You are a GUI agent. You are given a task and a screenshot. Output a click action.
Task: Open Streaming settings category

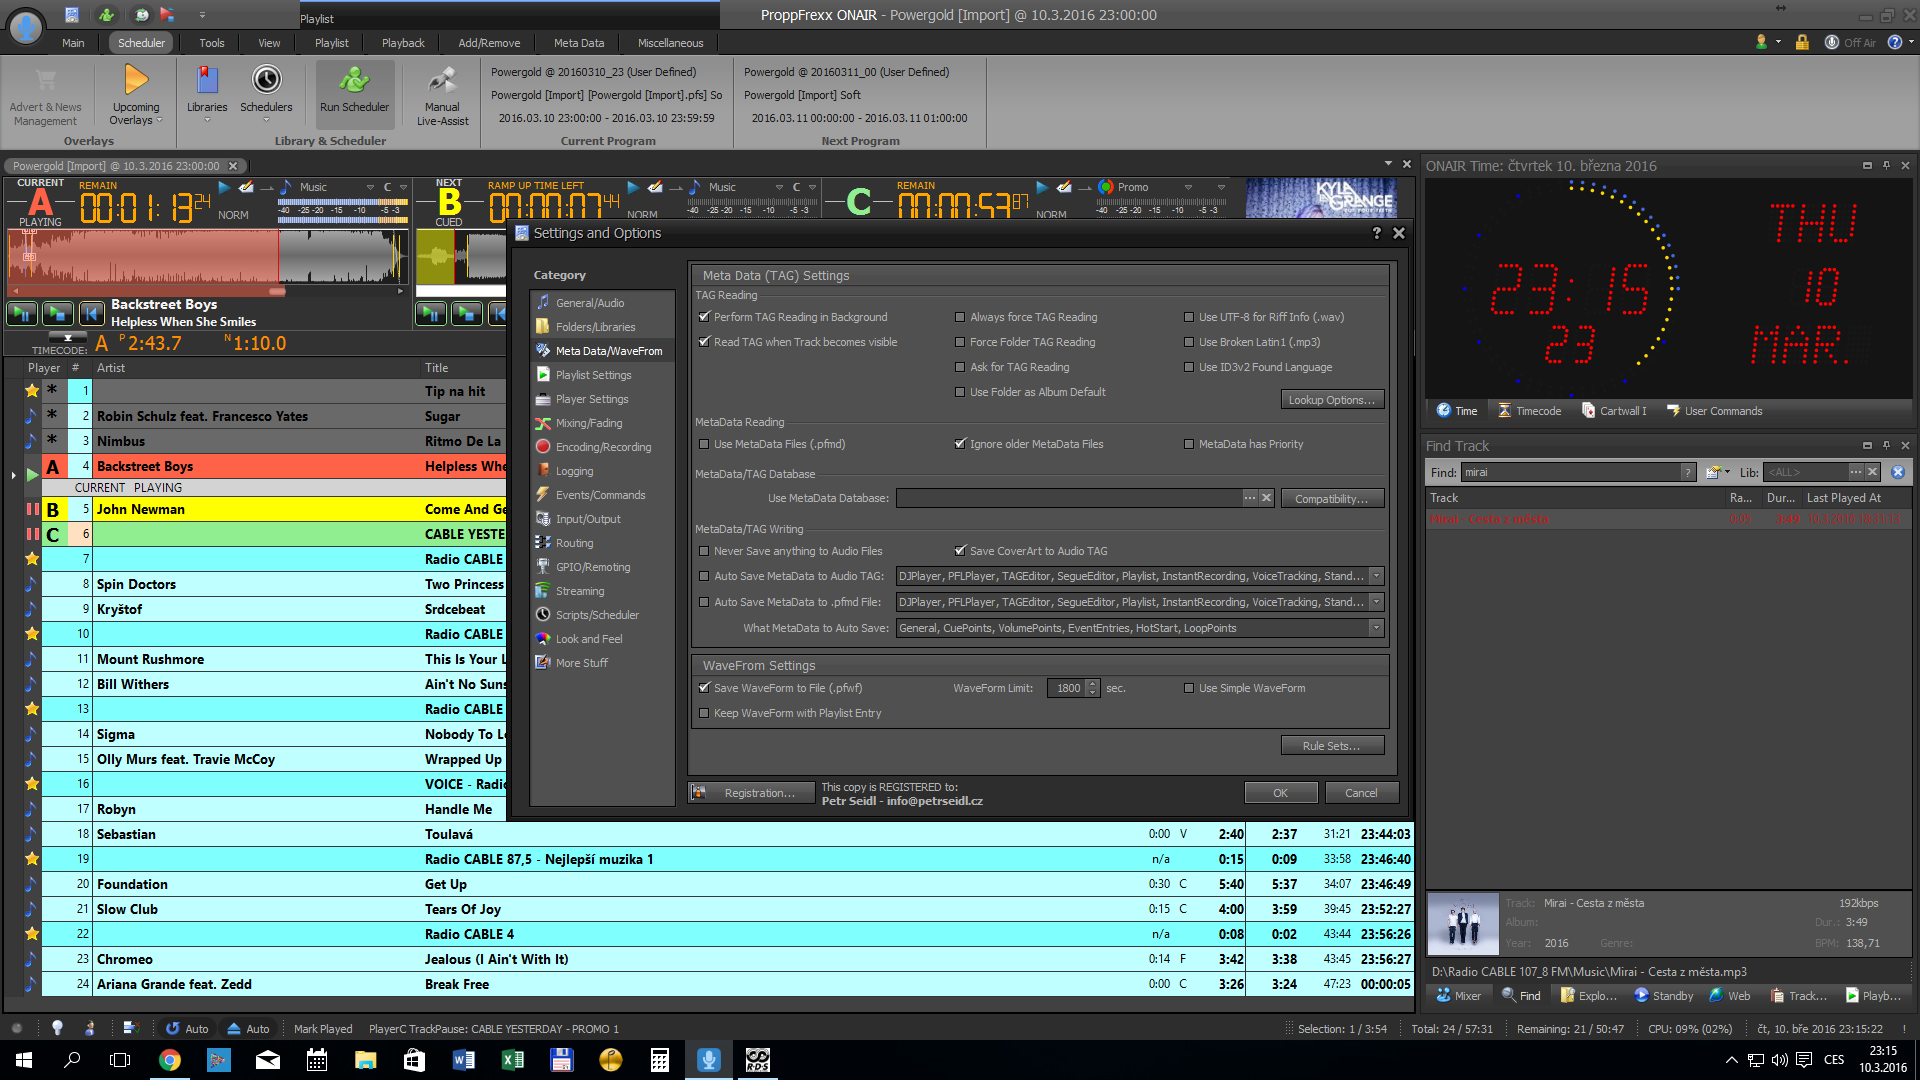click(580, 591)
